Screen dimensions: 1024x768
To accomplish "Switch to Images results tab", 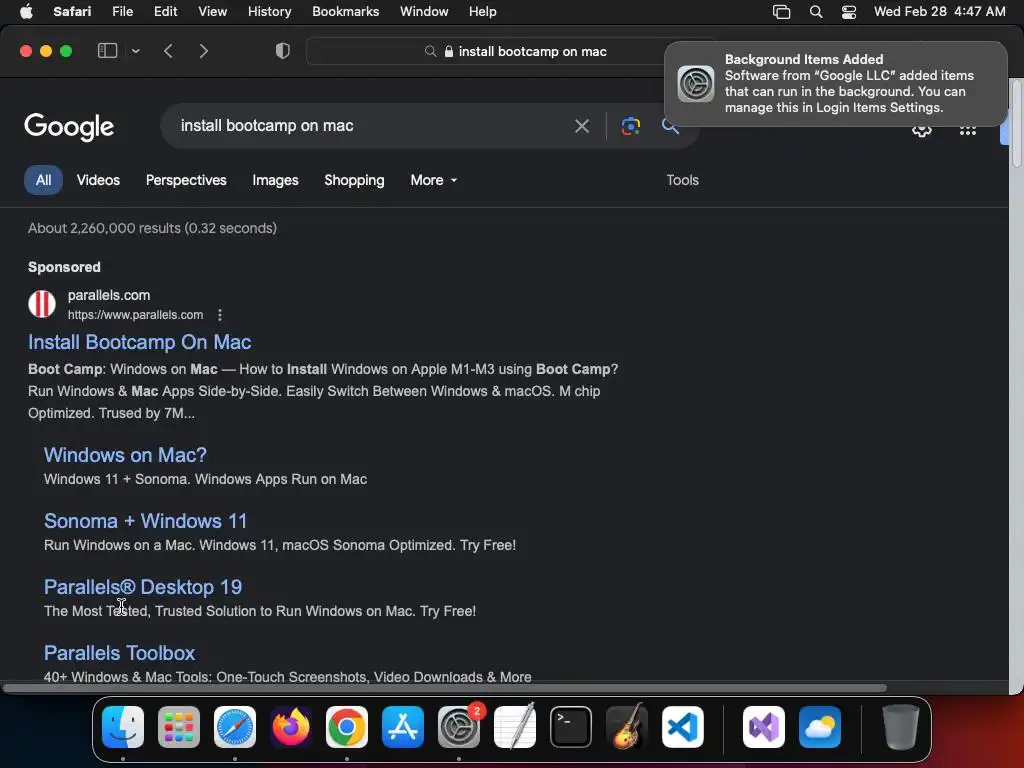I will point(275,180).
